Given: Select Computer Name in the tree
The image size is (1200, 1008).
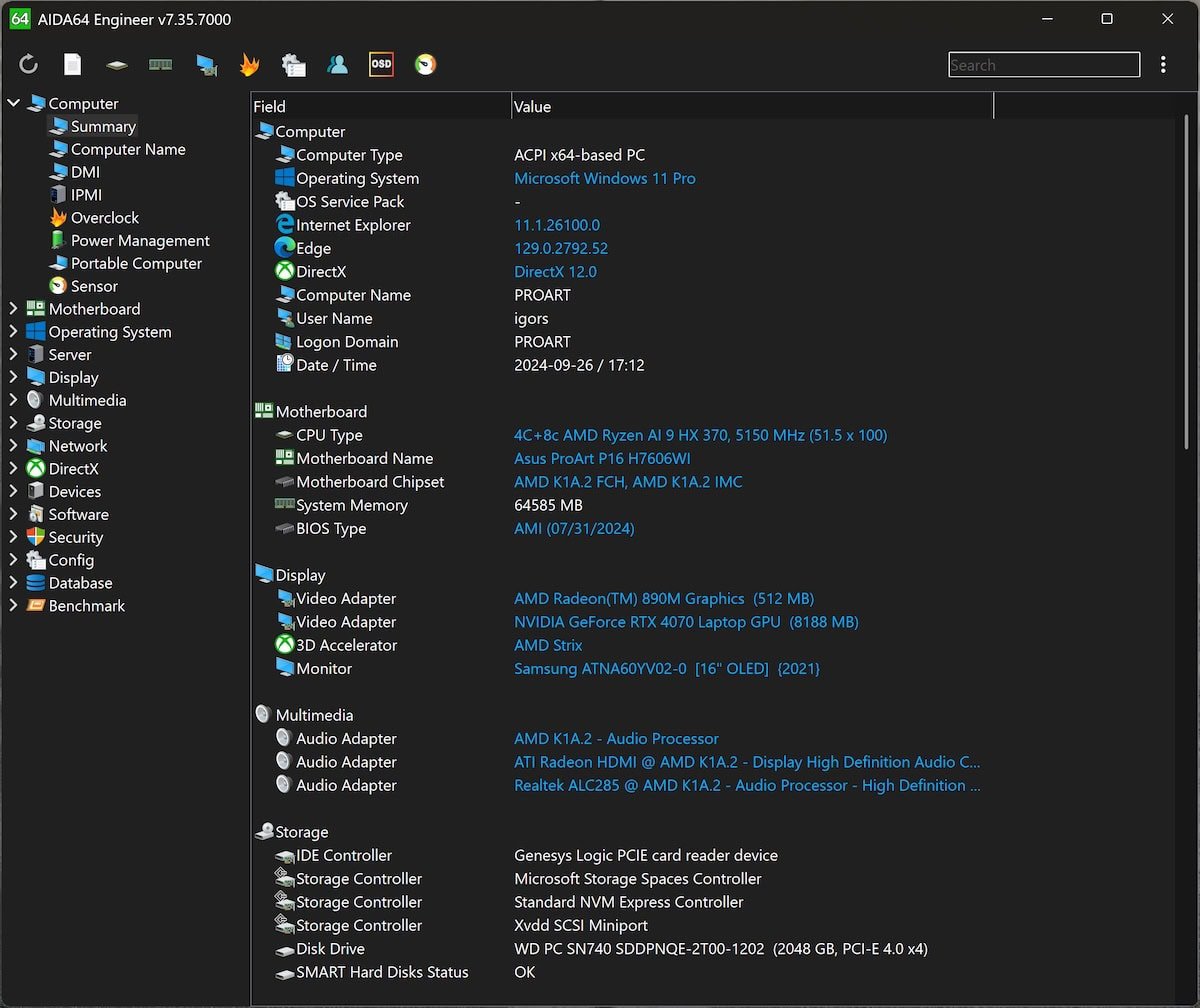Looking at the screenshot, I should click(x=128, y=149).
